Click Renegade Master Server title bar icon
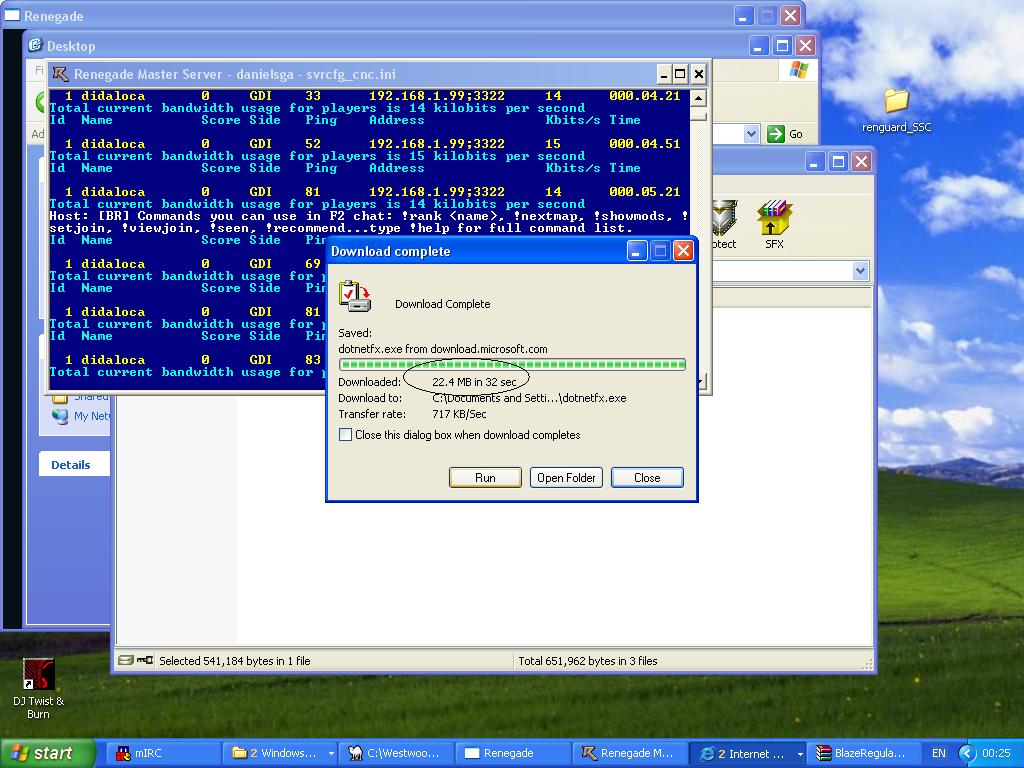This screenshot has height=768, width=1024. click(61, 74)
